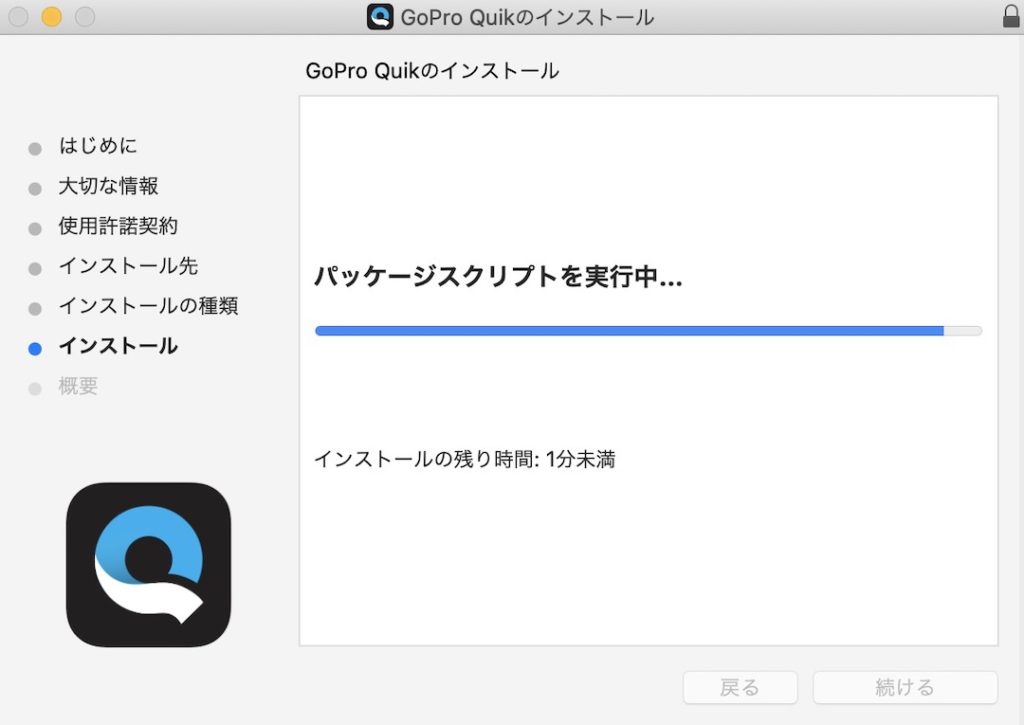Select the インストールの種類 installer step

(149, 306)
